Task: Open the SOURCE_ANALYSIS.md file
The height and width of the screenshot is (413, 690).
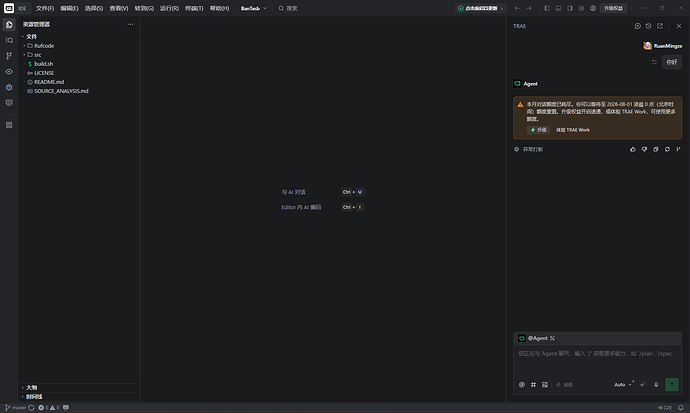Action: [61, 91]
